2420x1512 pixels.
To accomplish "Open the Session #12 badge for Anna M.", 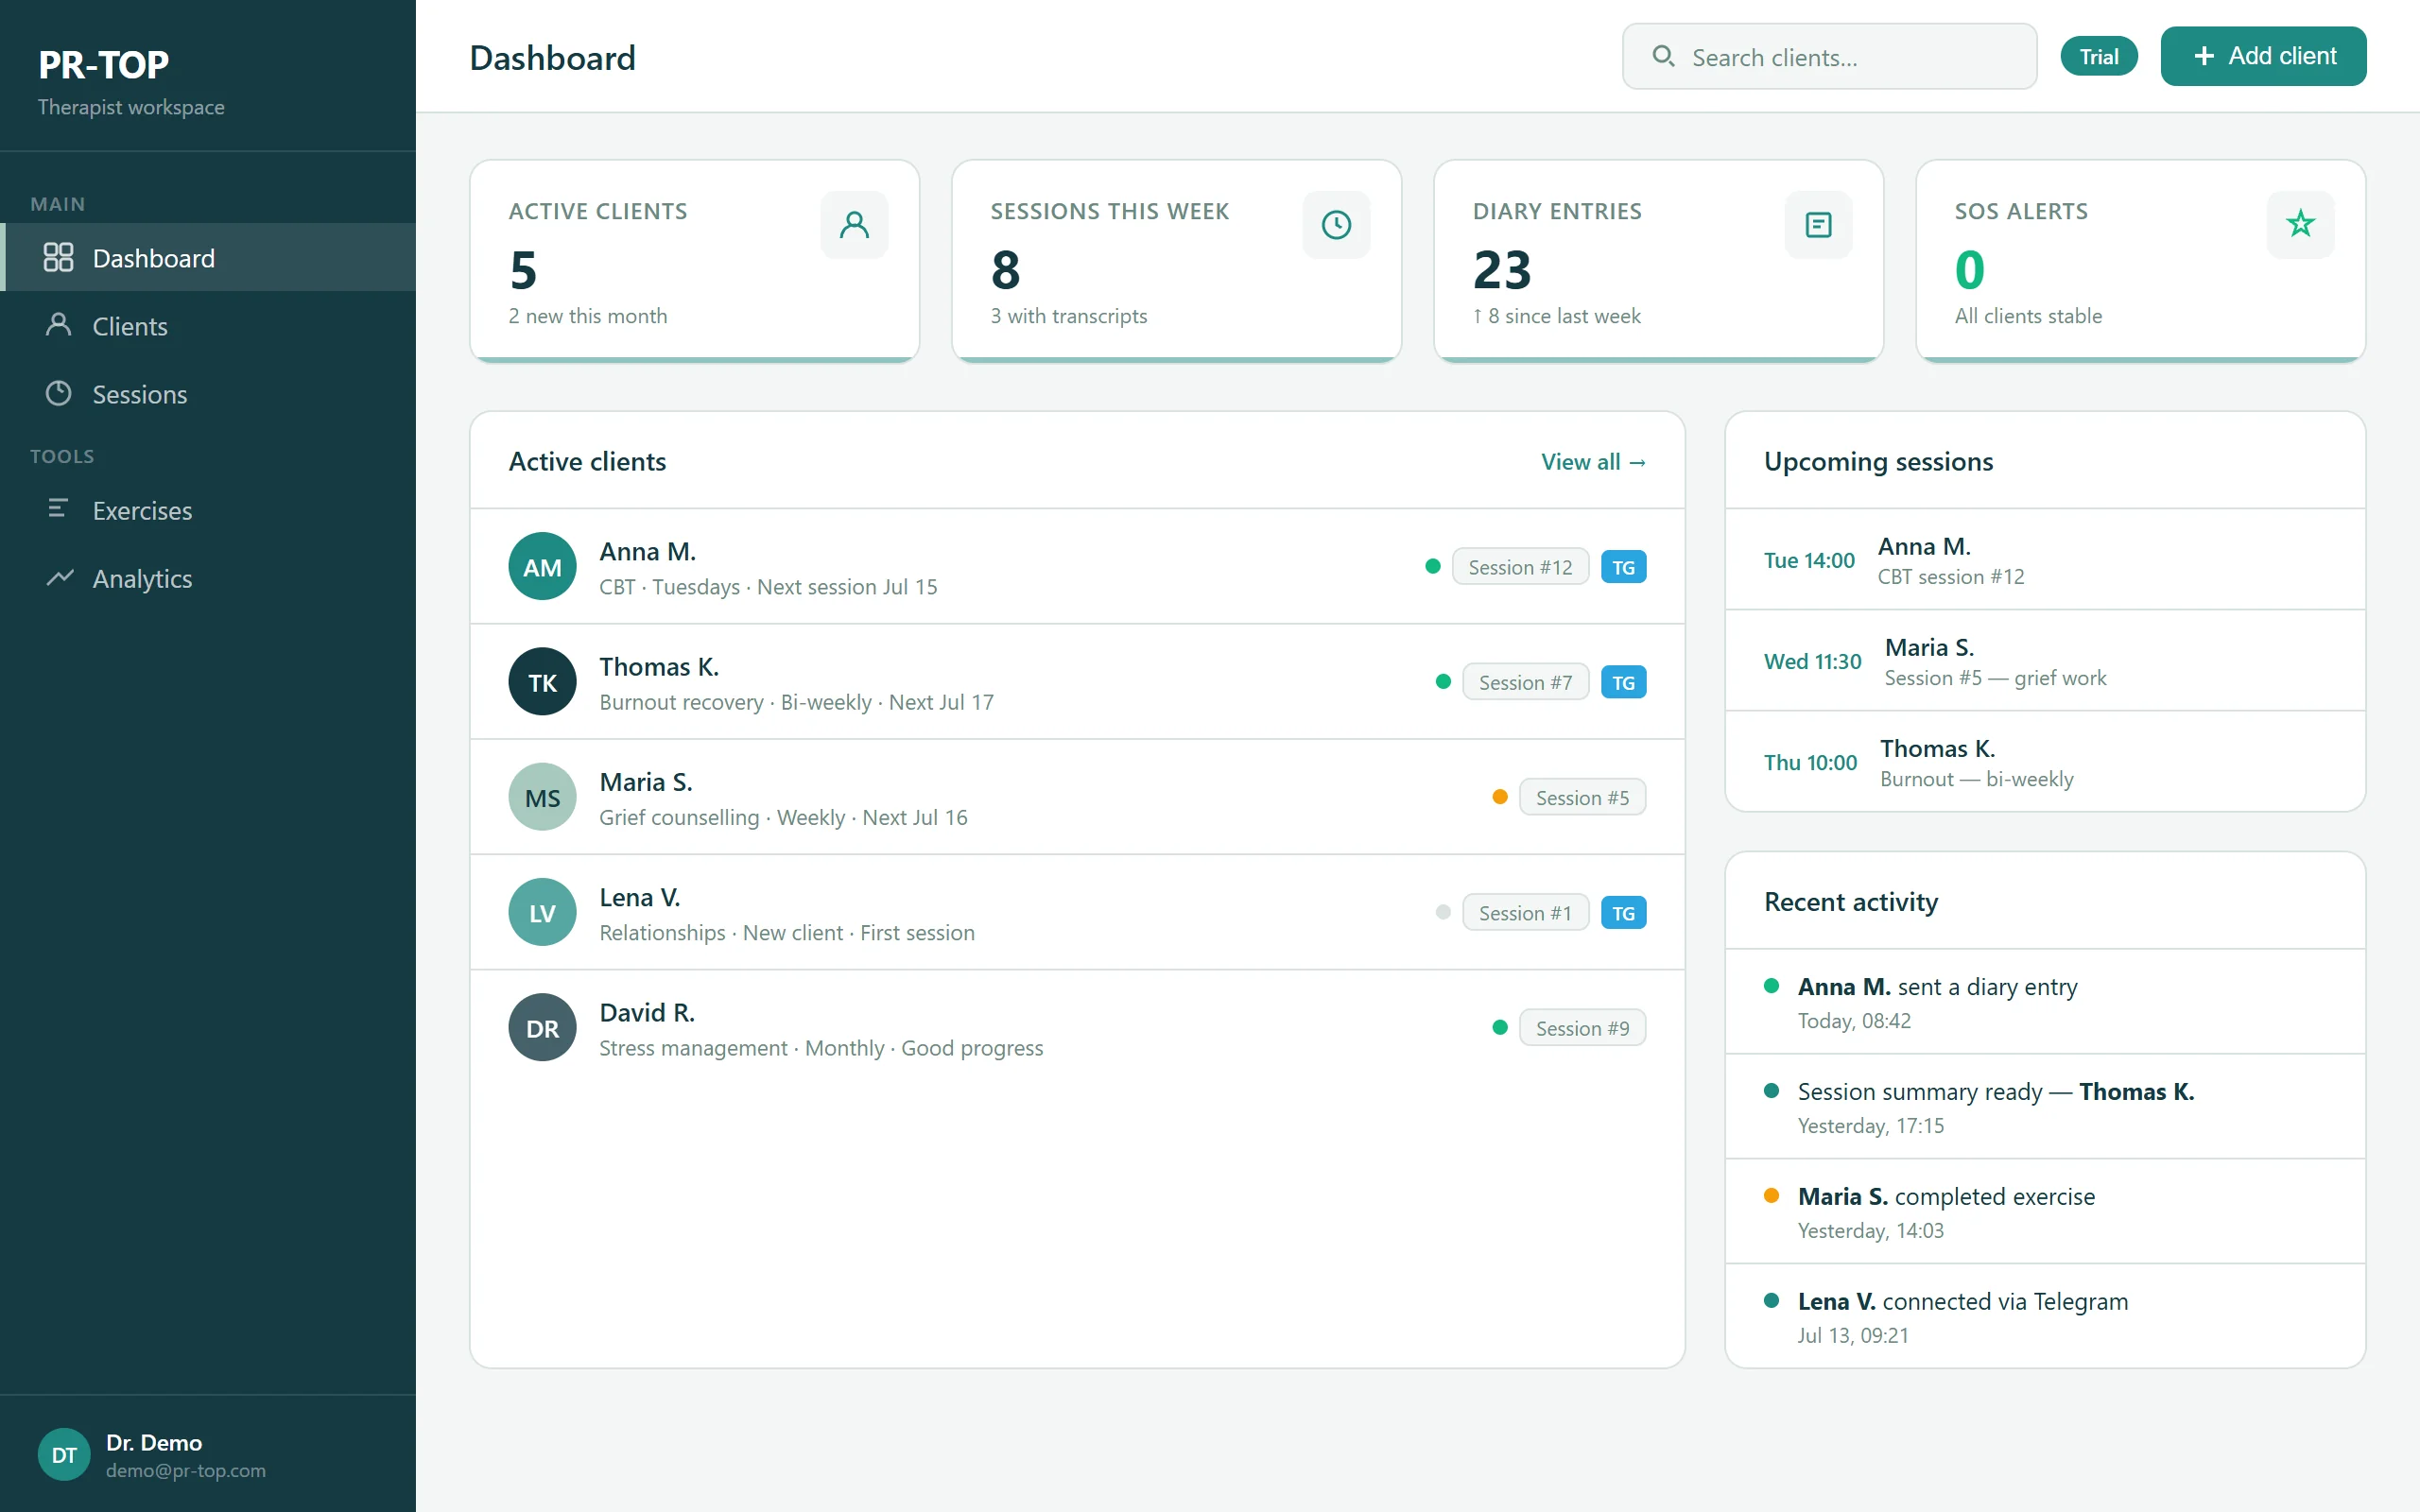I will point(1520,567).
